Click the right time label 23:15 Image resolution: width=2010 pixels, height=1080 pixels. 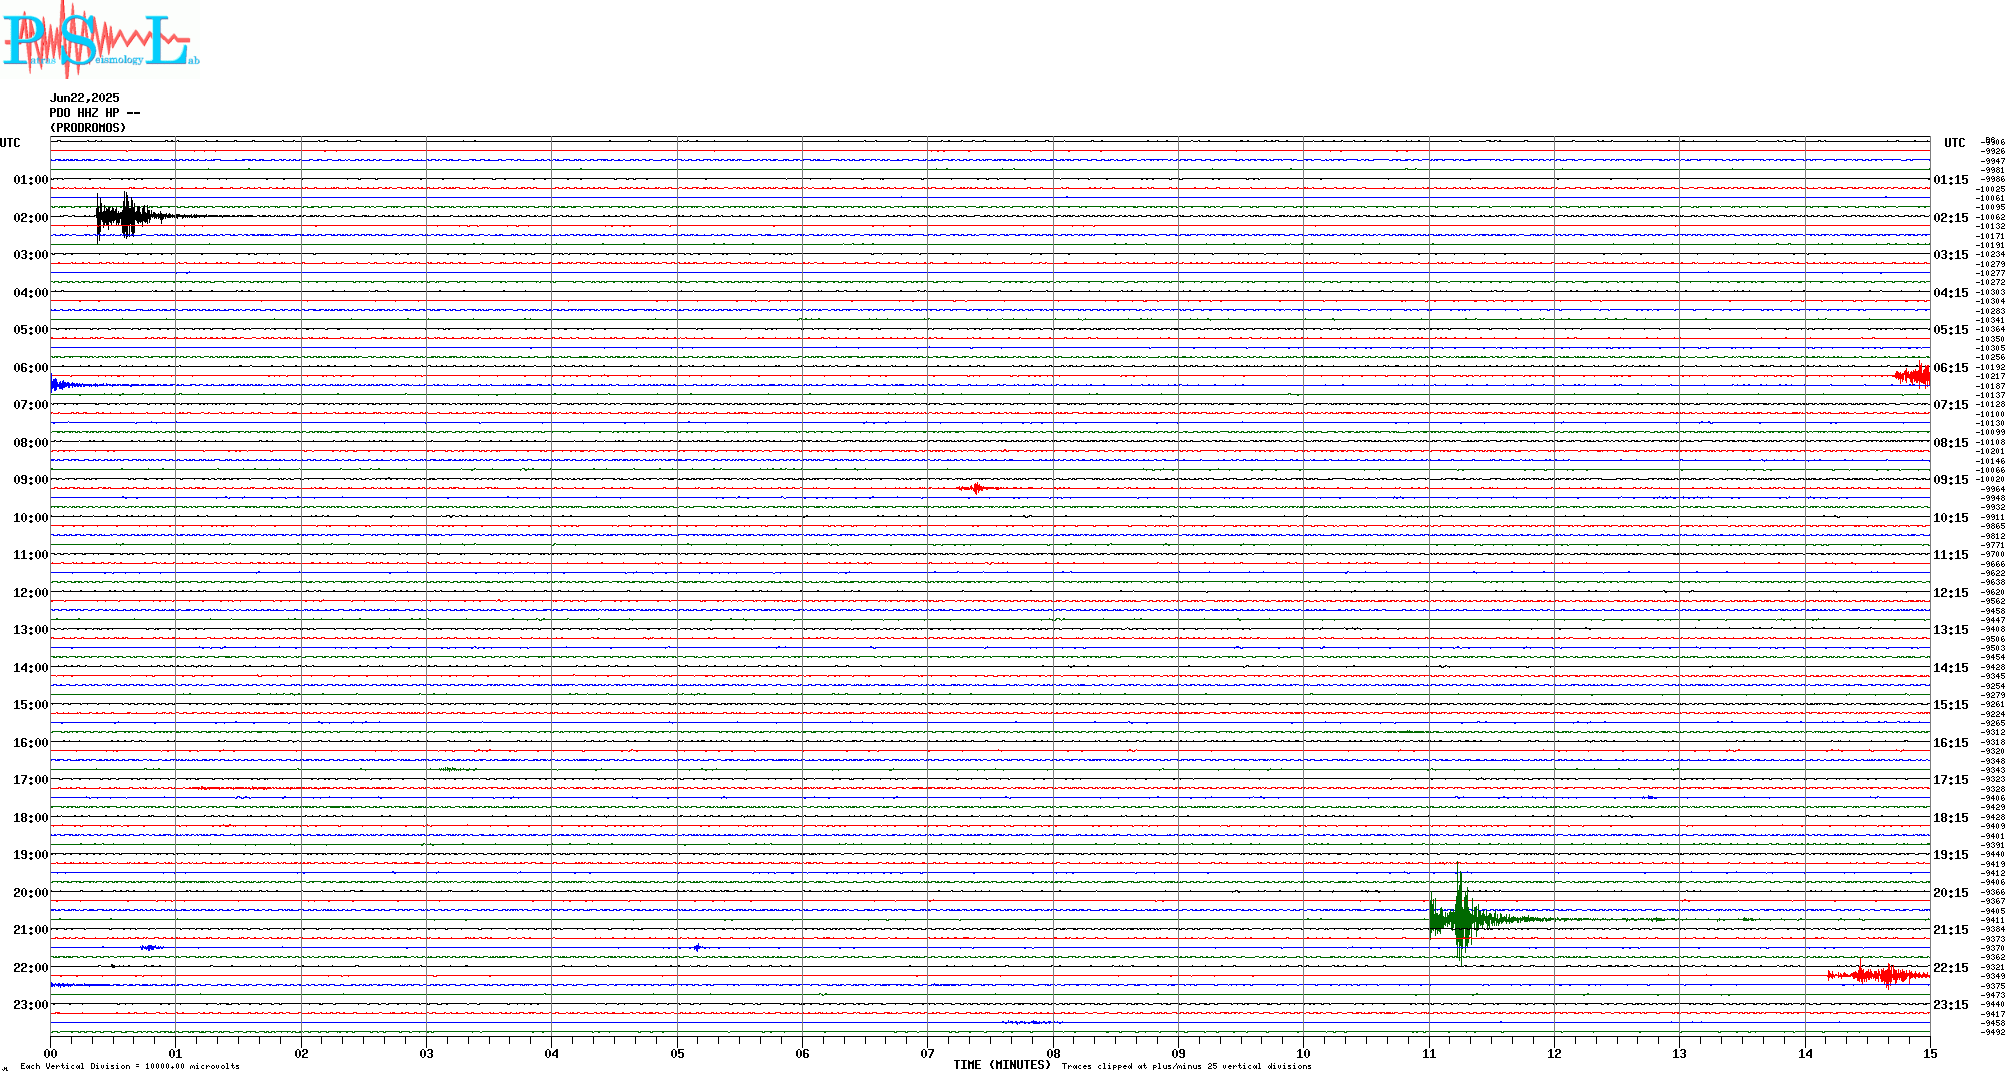(1951, 1005)
